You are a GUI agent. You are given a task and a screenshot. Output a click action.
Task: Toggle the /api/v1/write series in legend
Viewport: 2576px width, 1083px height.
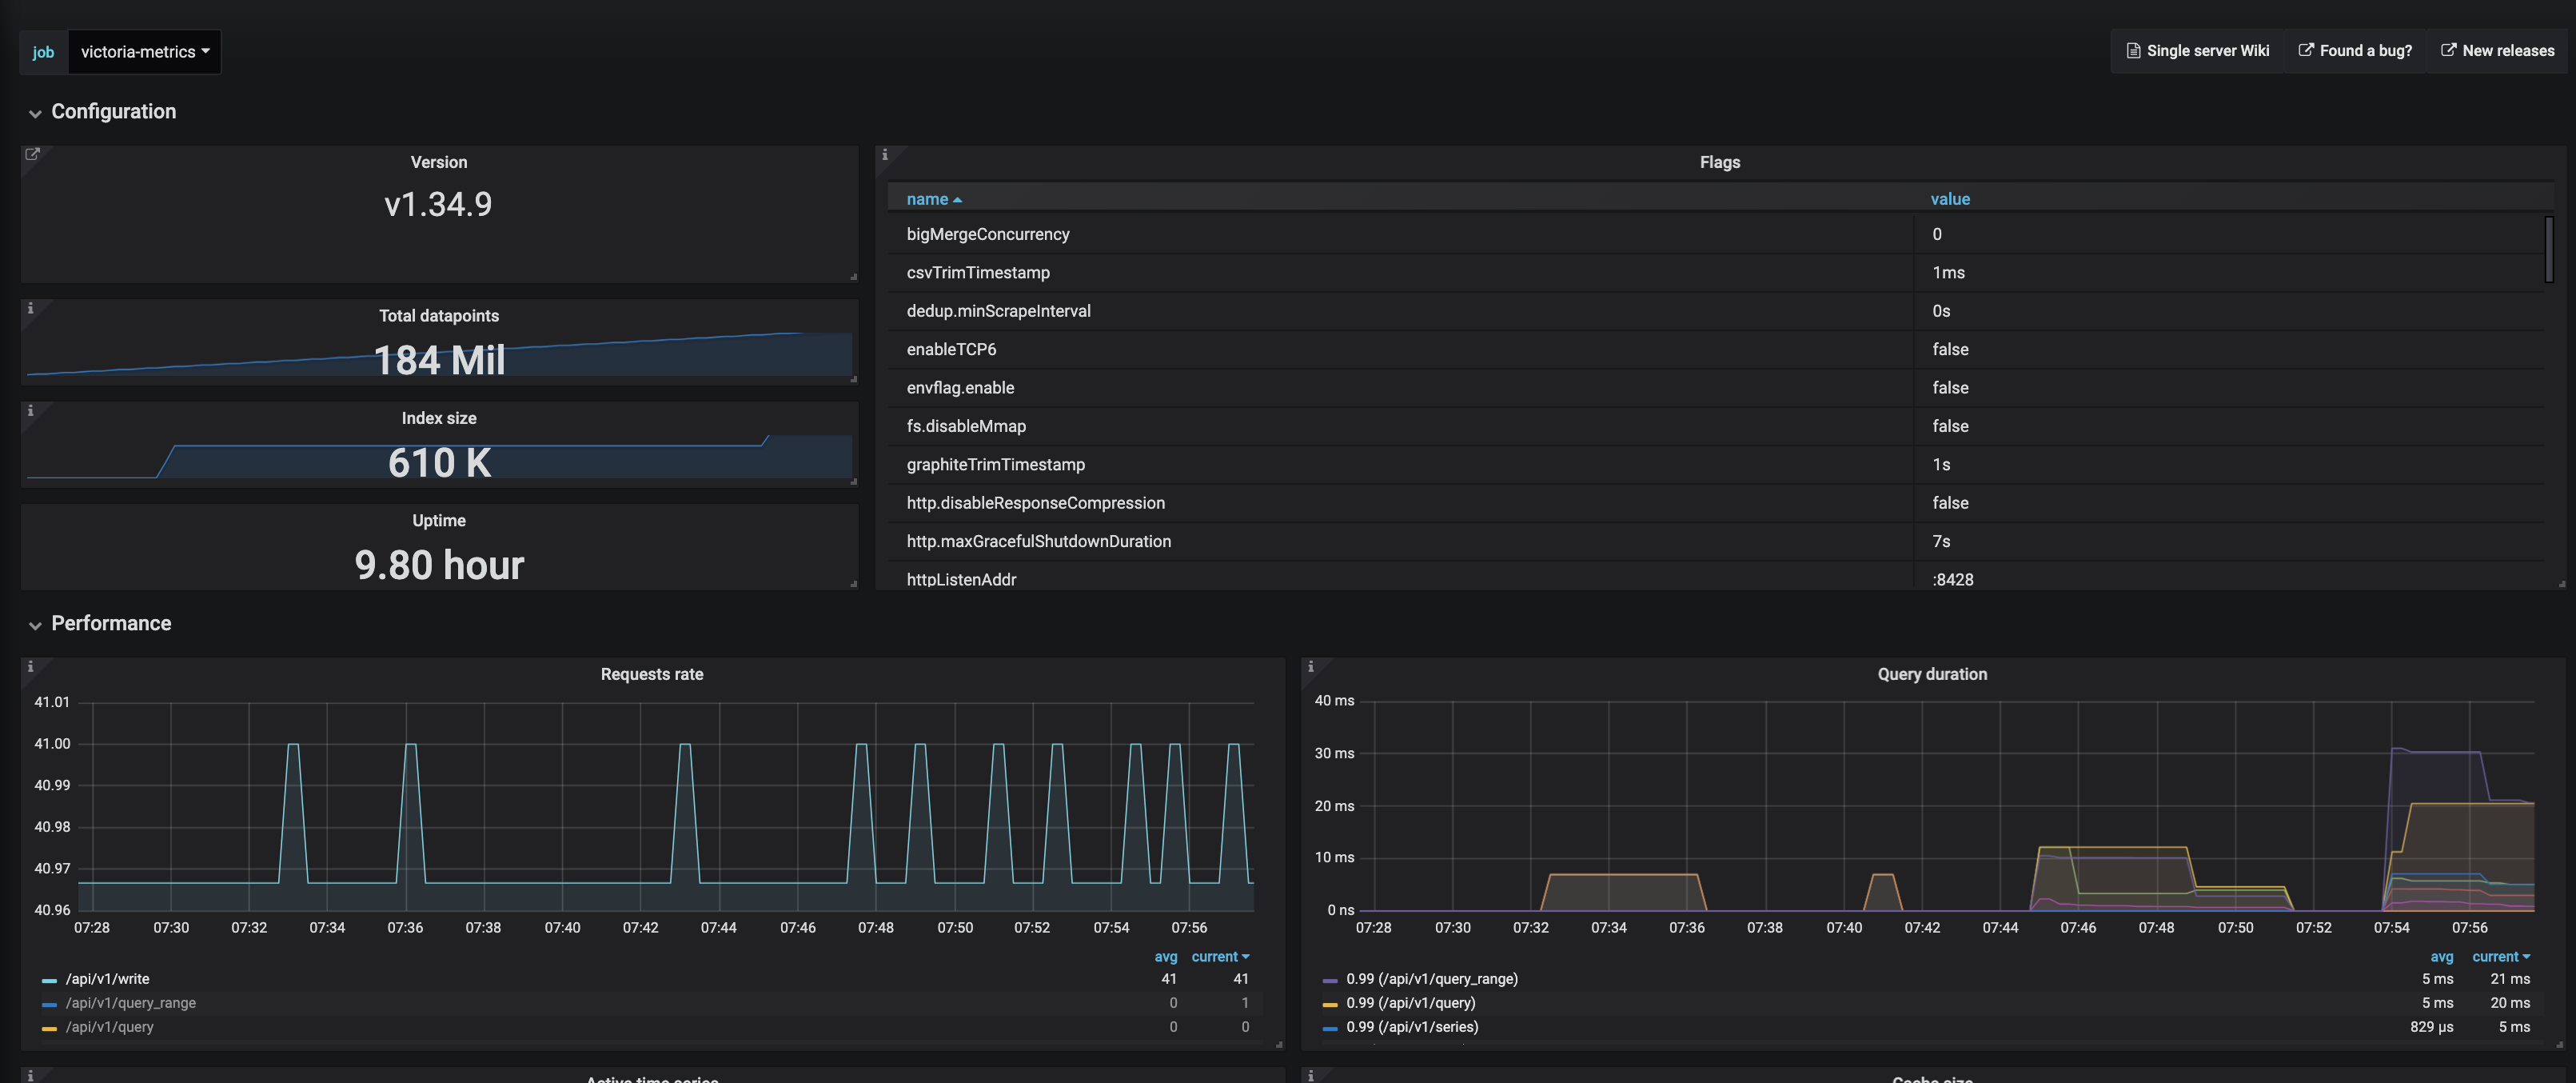(x=107, y=979)
